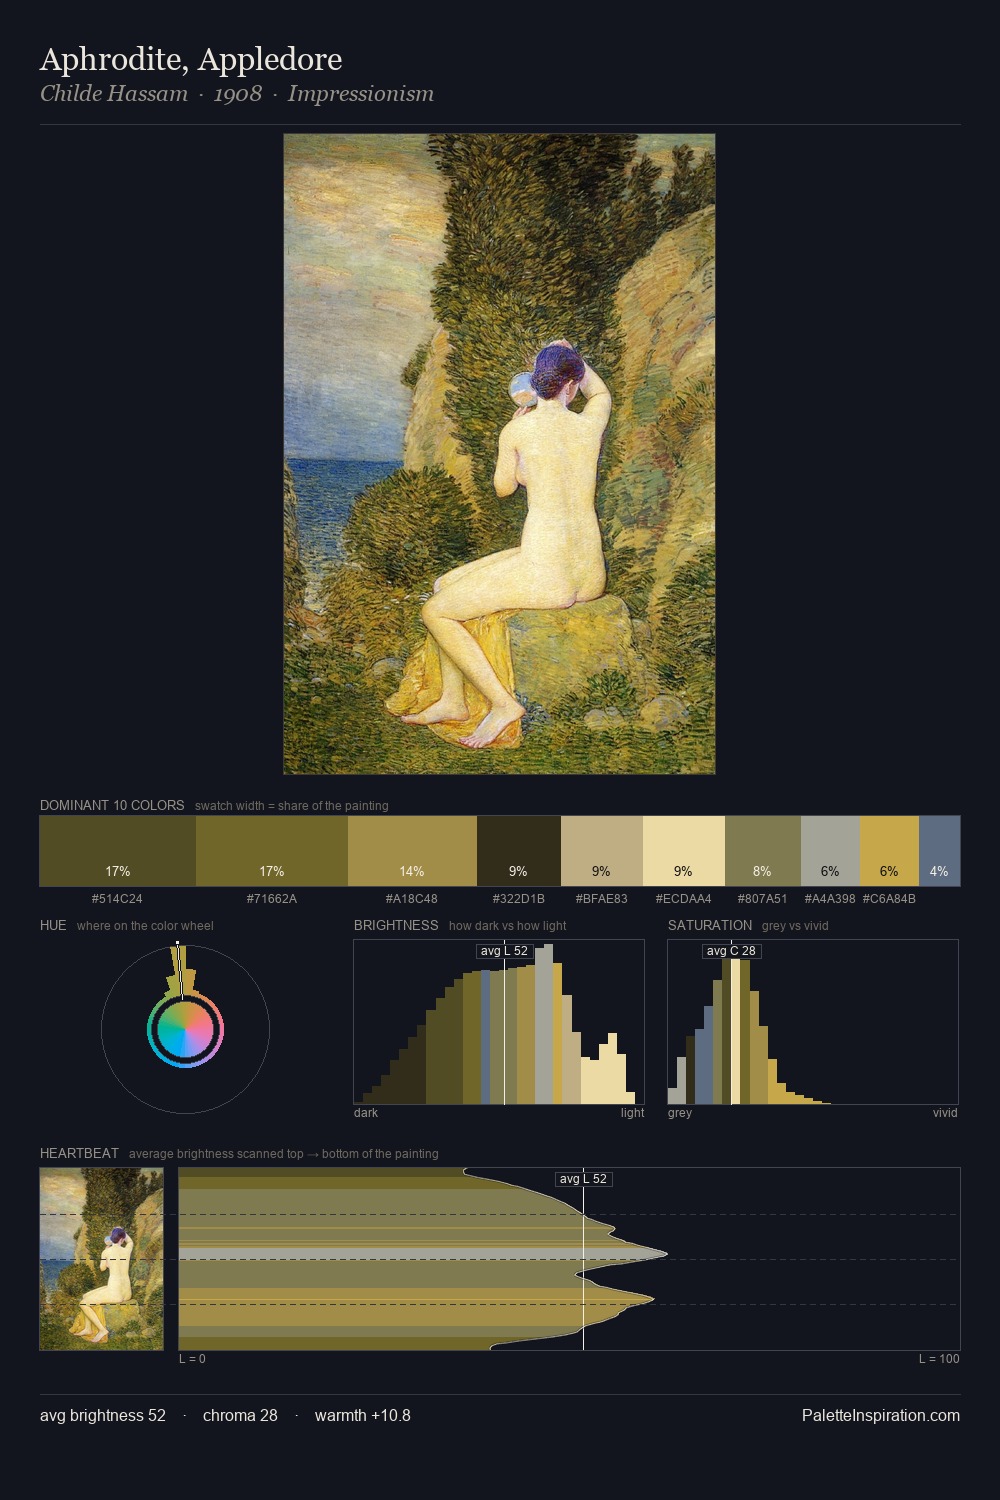This screenshot has height=1500, width=1000.
Task: Pick the #807A51 muted green swatch
Action: point(763,851)
